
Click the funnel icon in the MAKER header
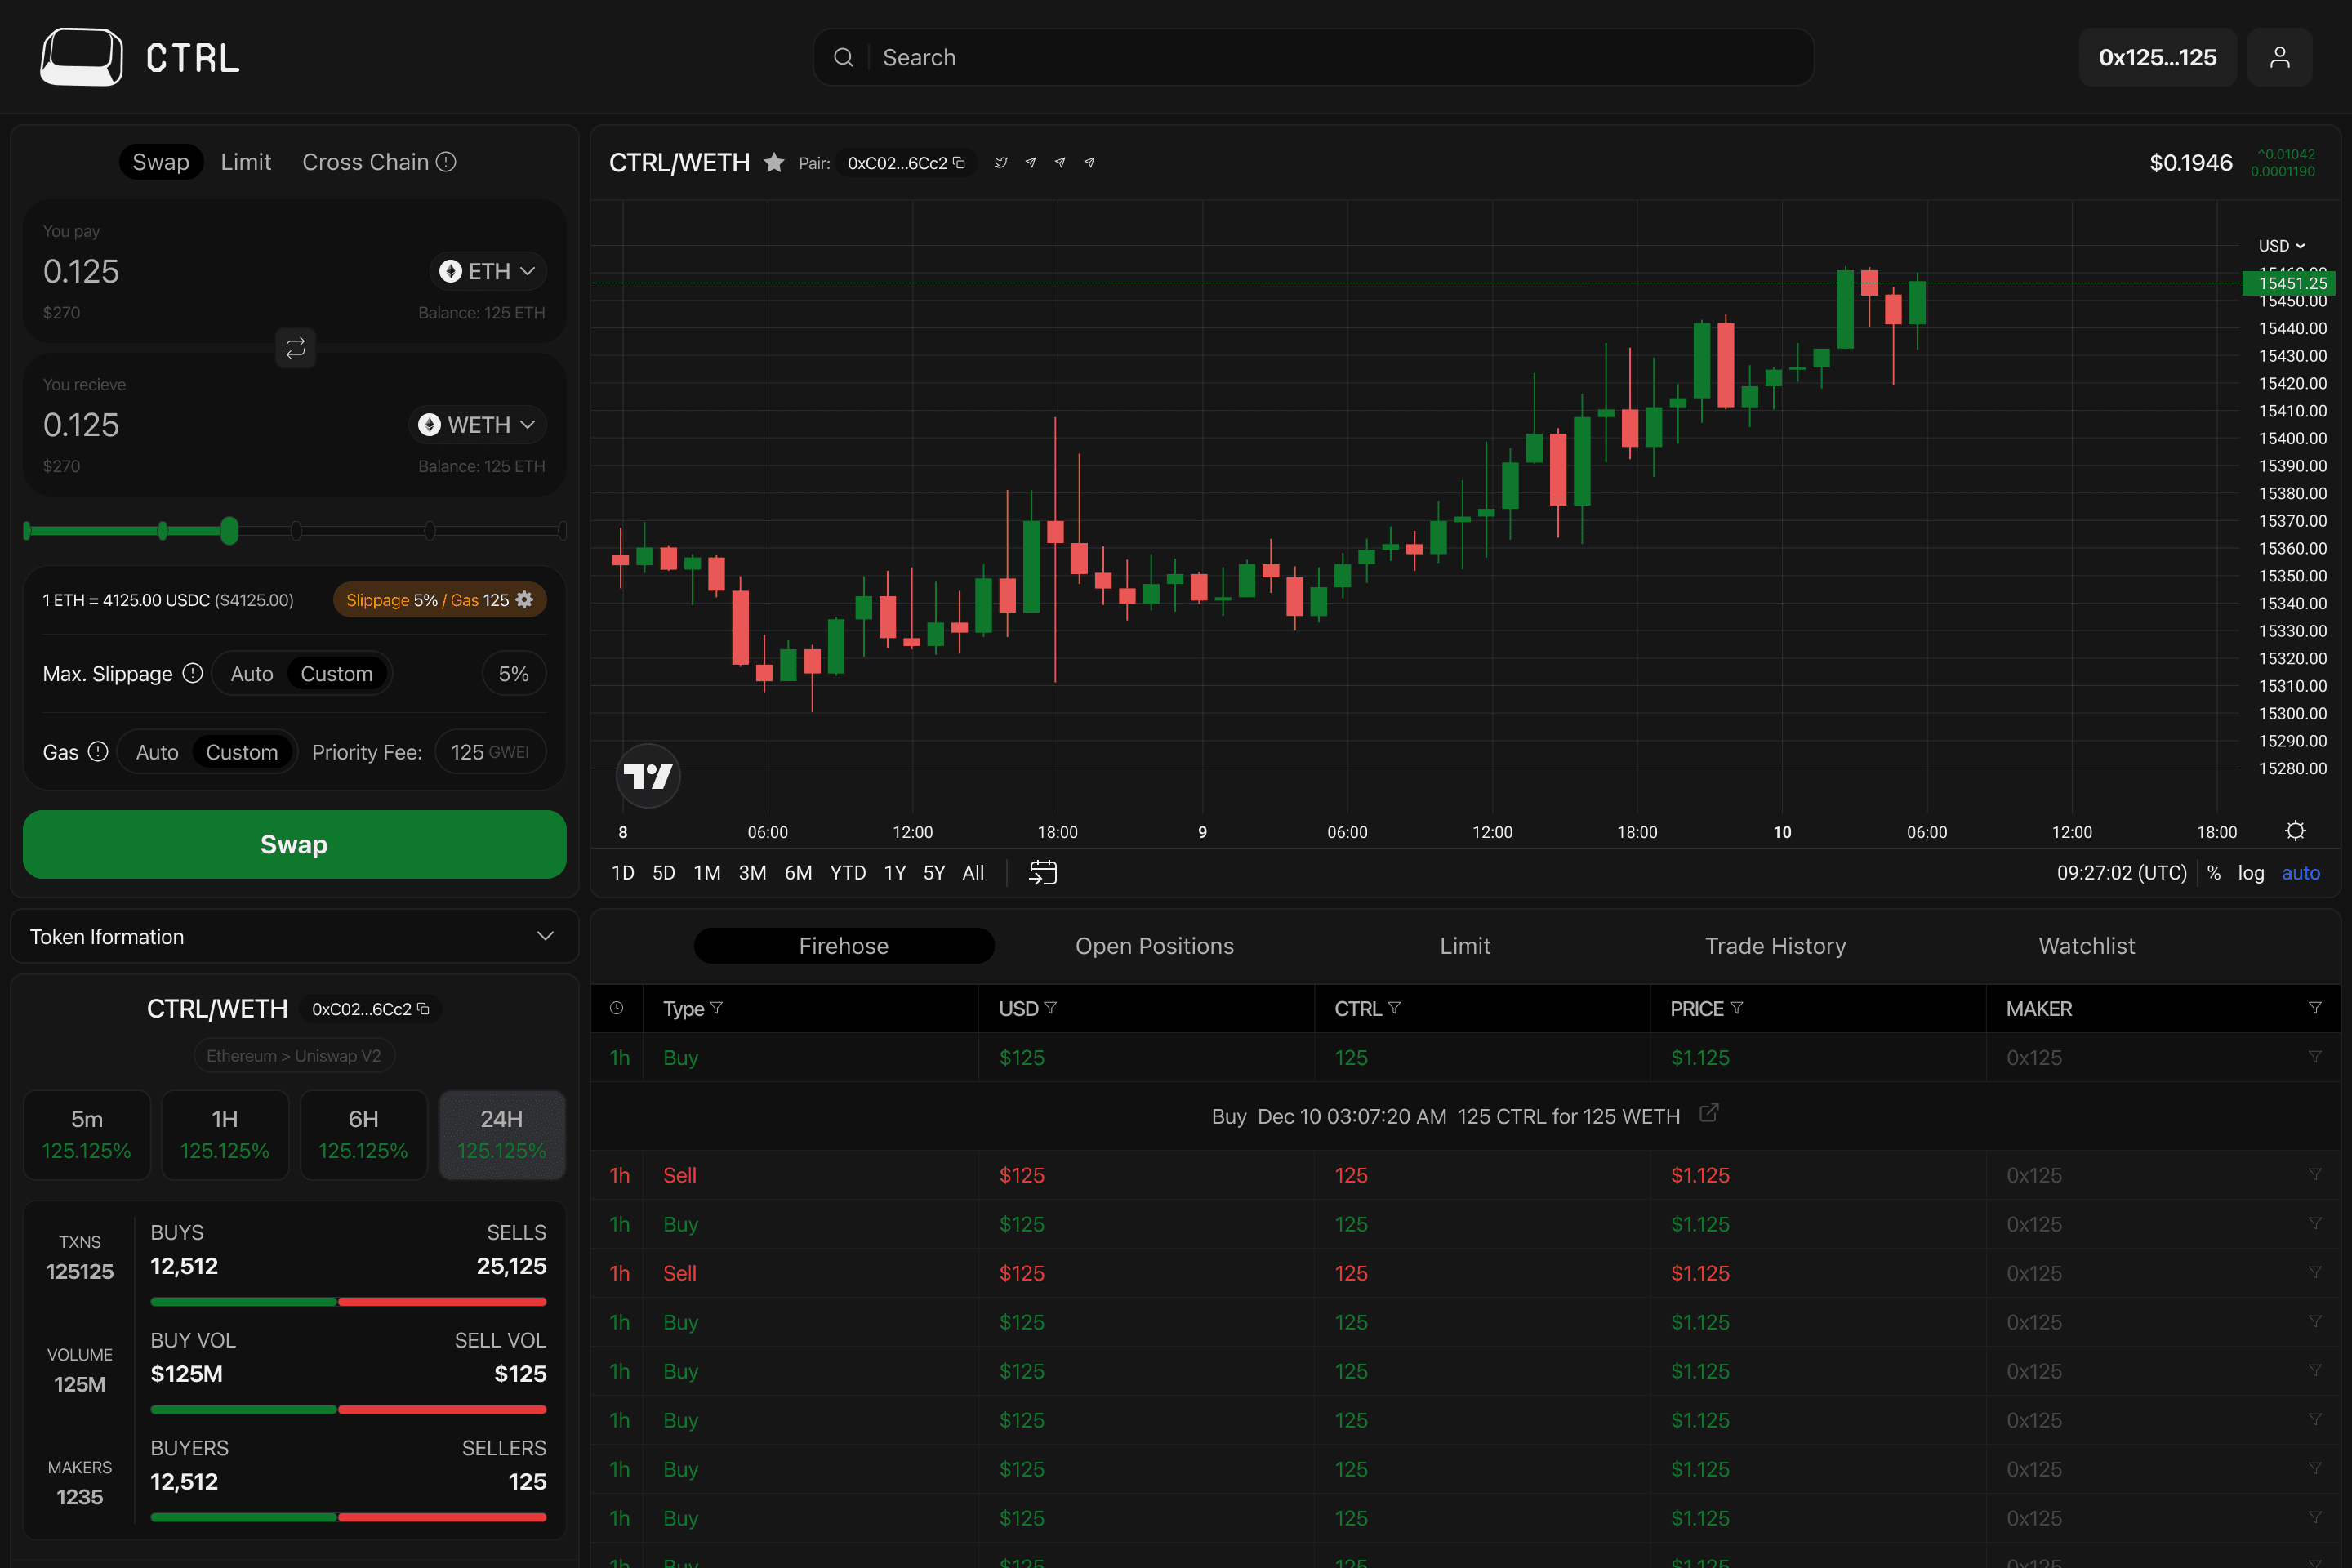2314,1008
